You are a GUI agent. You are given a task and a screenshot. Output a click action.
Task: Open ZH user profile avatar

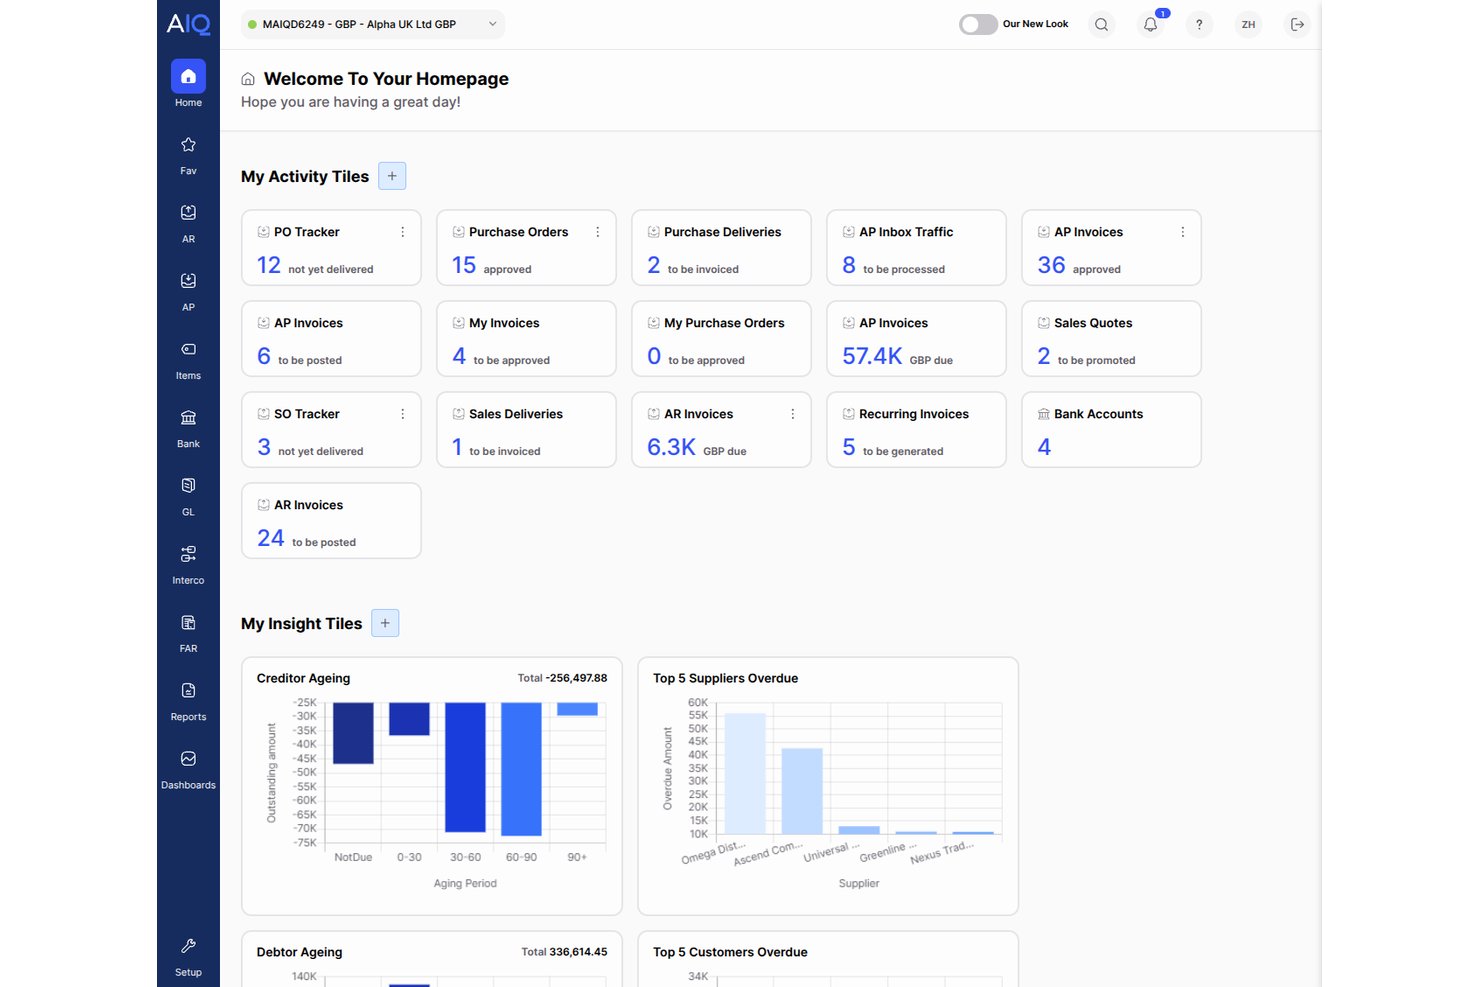click(x=1248, y=24)
